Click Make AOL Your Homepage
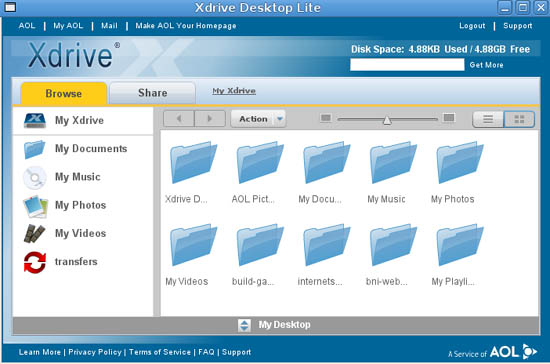550x364 pixels. [x=186, y=26]
